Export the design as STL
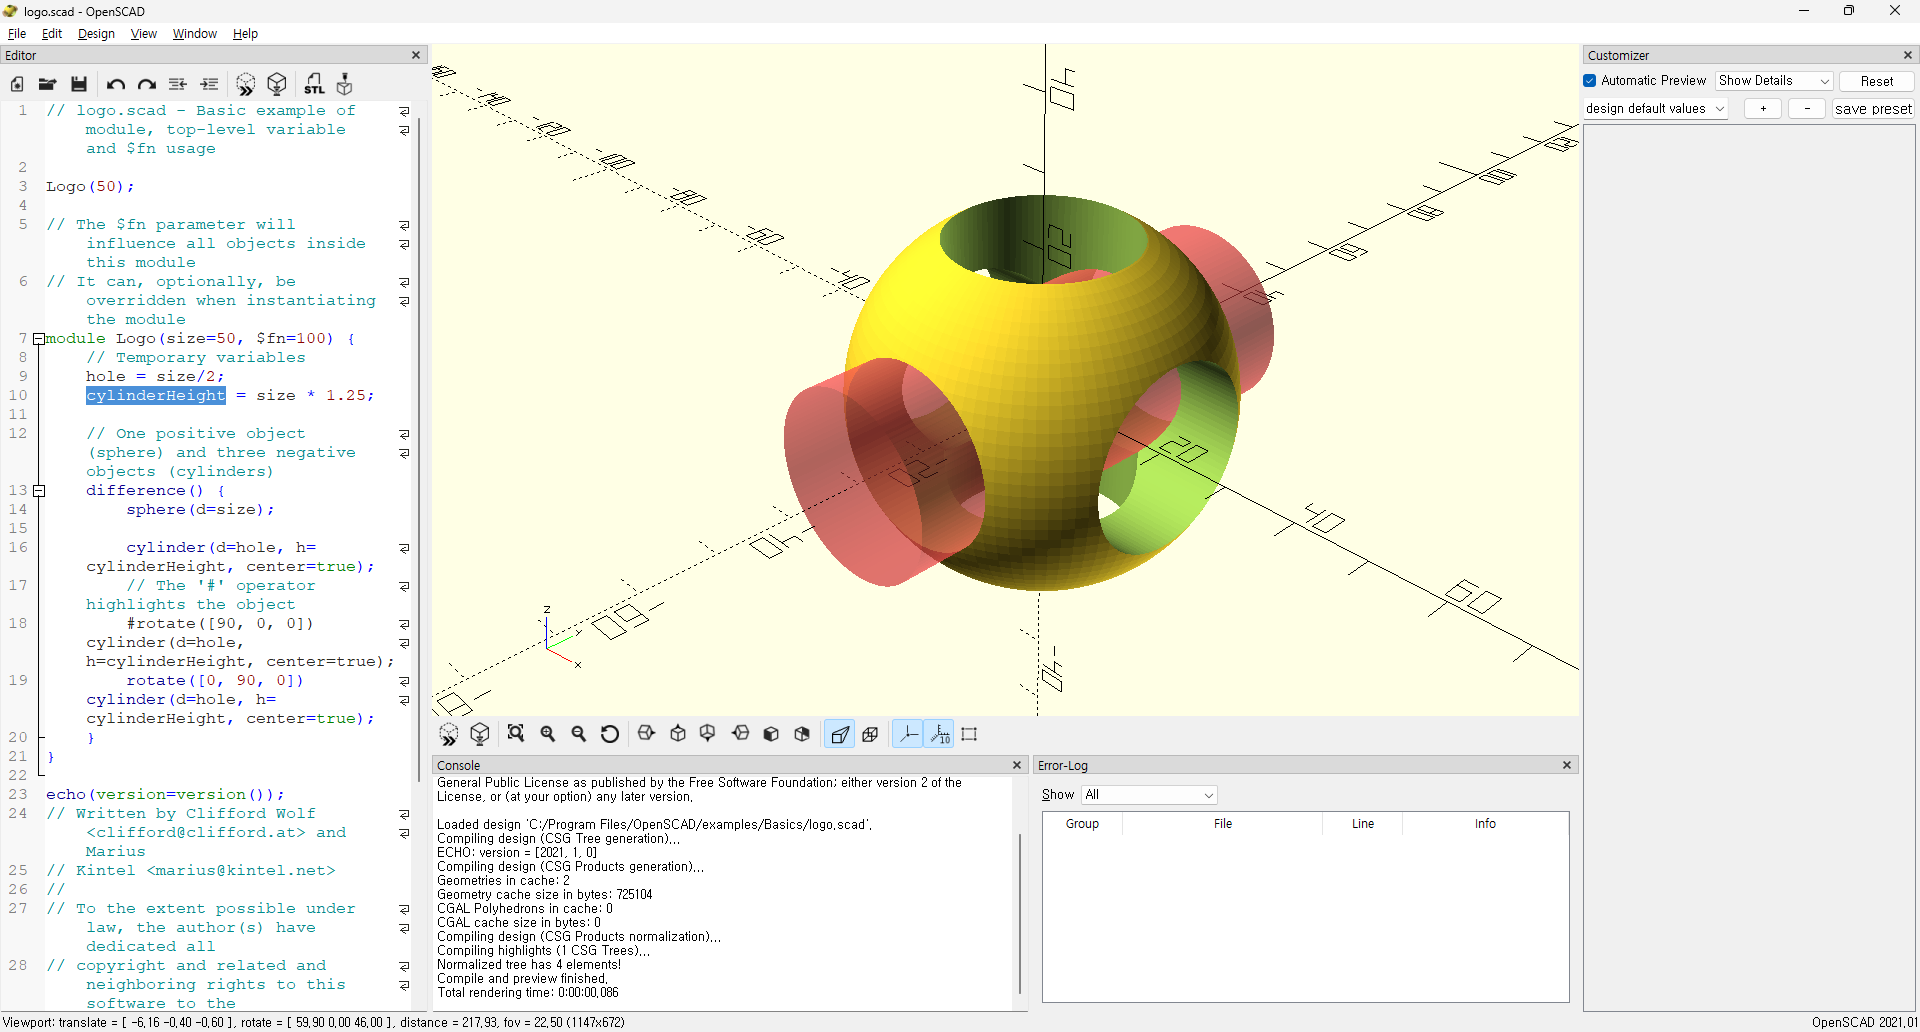The image size is (1920, 1032). click(315, 84)
